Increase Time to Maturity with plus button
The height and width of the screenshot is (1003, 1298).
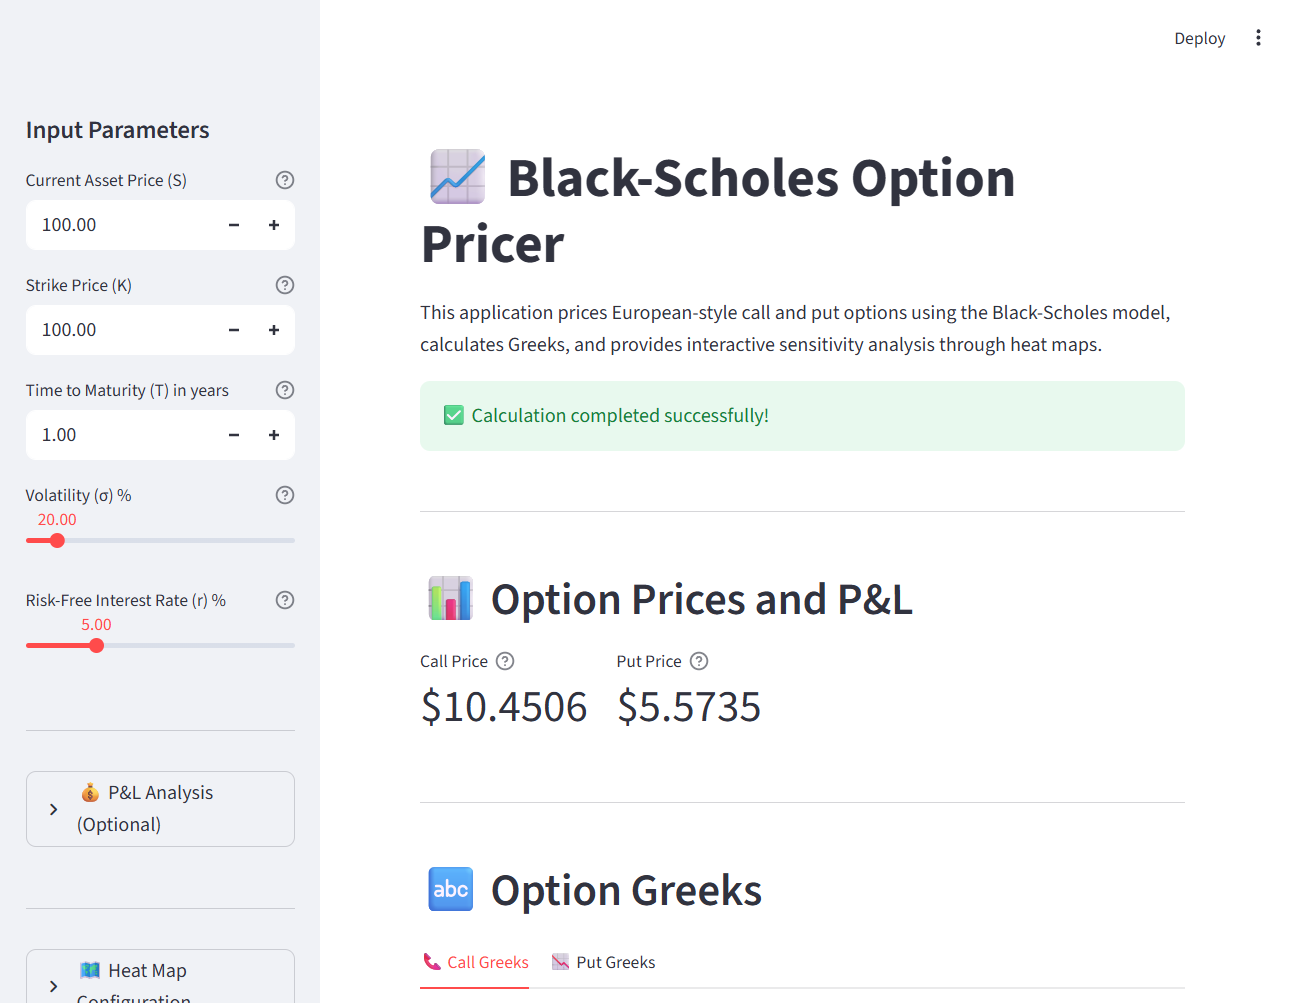click(274, 435)
